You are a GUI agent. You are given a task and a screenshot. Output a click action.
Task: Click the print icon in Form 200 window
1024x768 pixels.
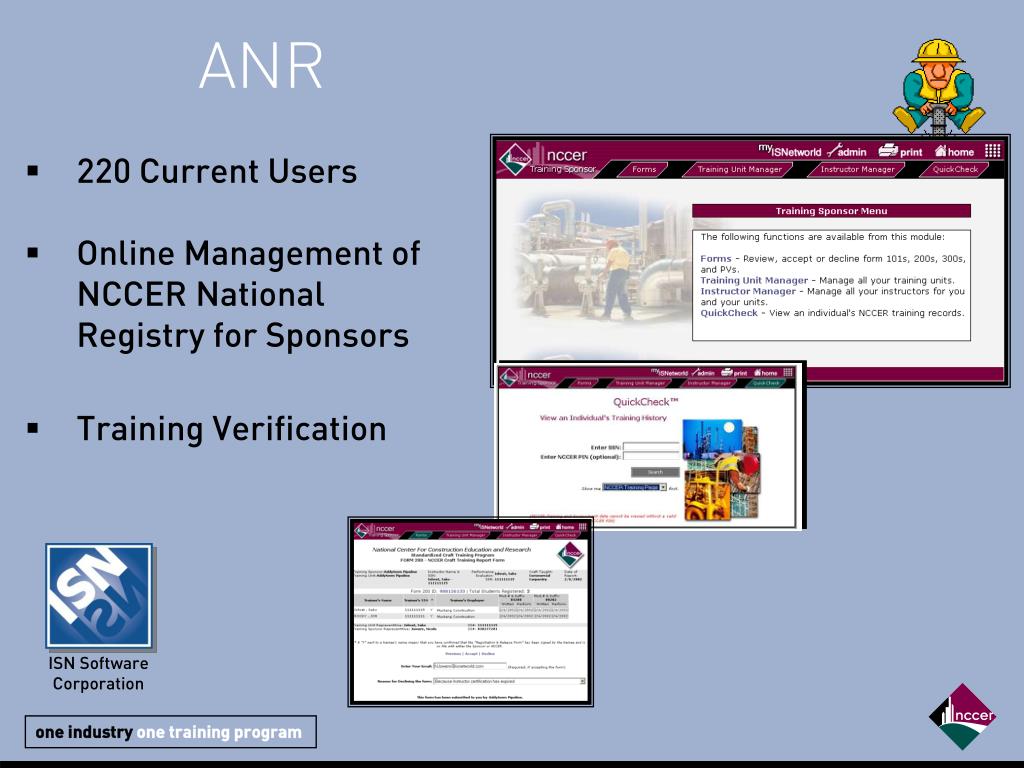point(539,526)
